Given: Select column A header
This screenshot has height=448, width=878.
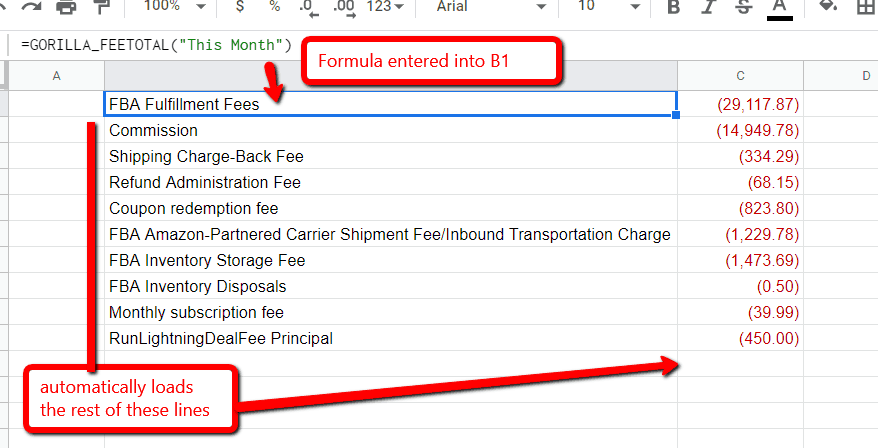Looking at the screenshot, I should (55, 76).
